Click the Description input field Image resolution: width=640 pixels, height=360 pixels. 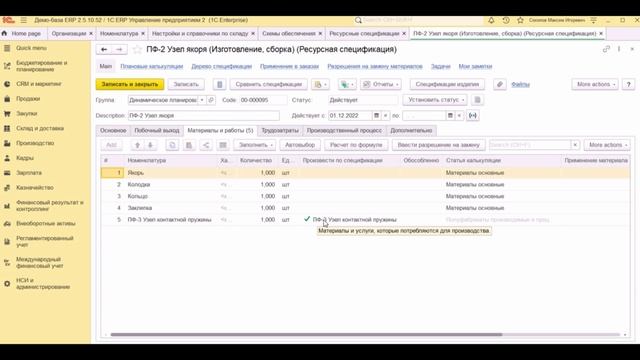pos(204,116)
